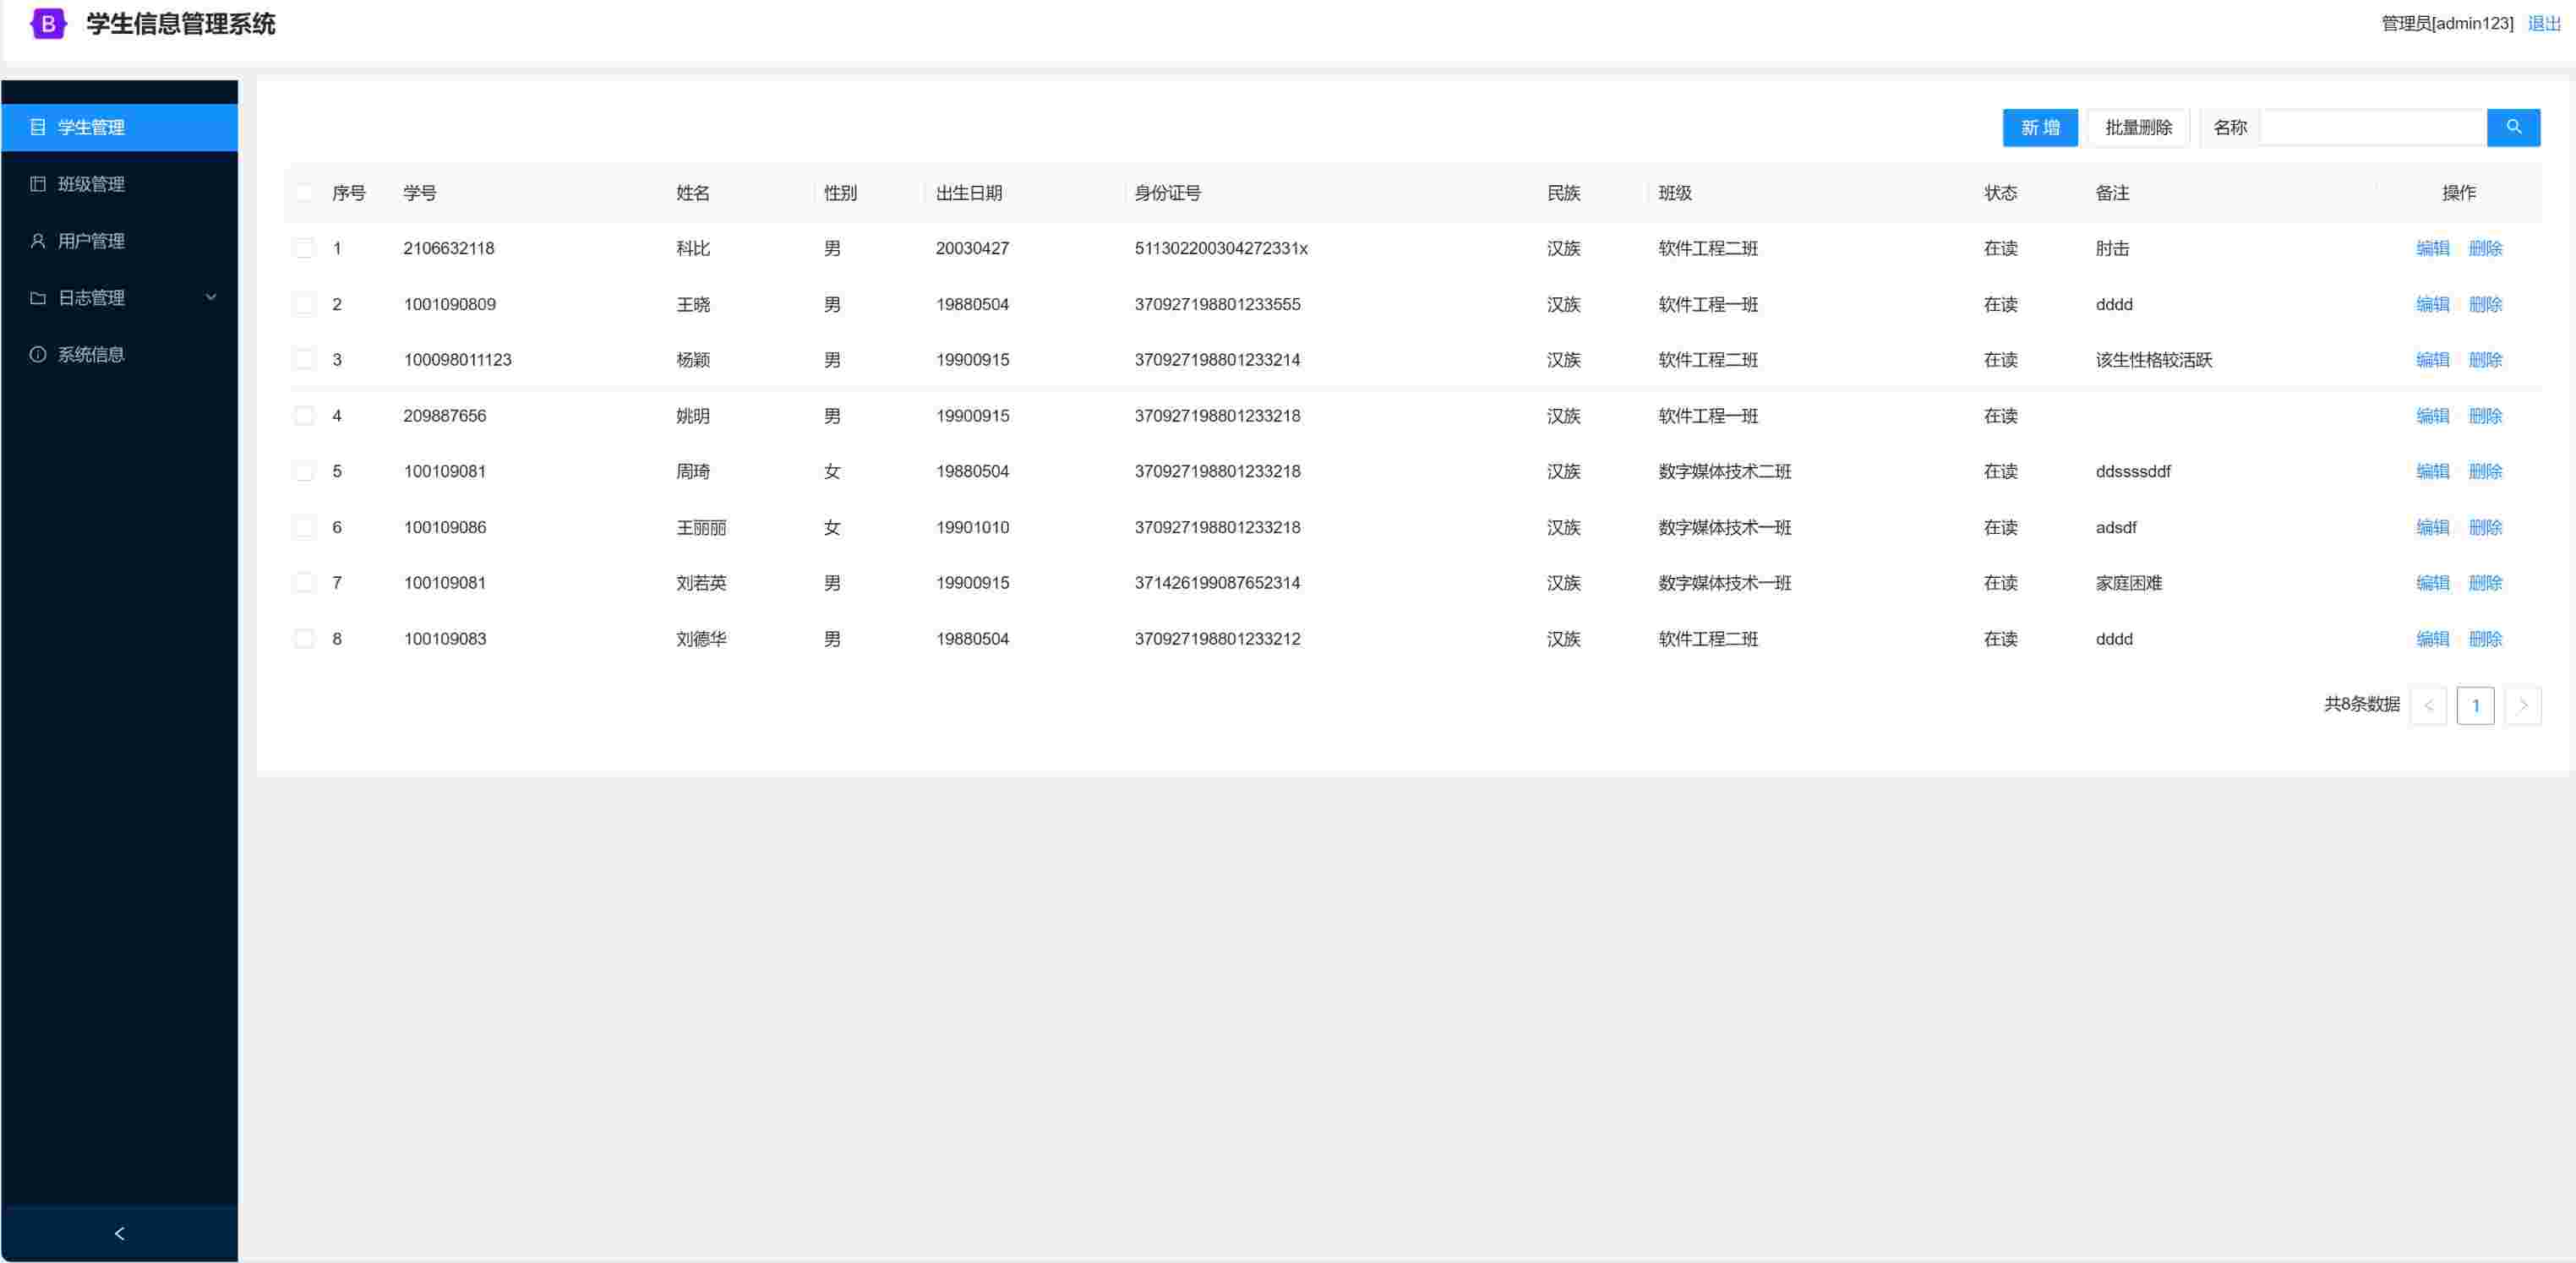The height and width of the screenshot is (1263, 2576).
Task: Focus the 名称 search input field
Action: point(2371,127)
